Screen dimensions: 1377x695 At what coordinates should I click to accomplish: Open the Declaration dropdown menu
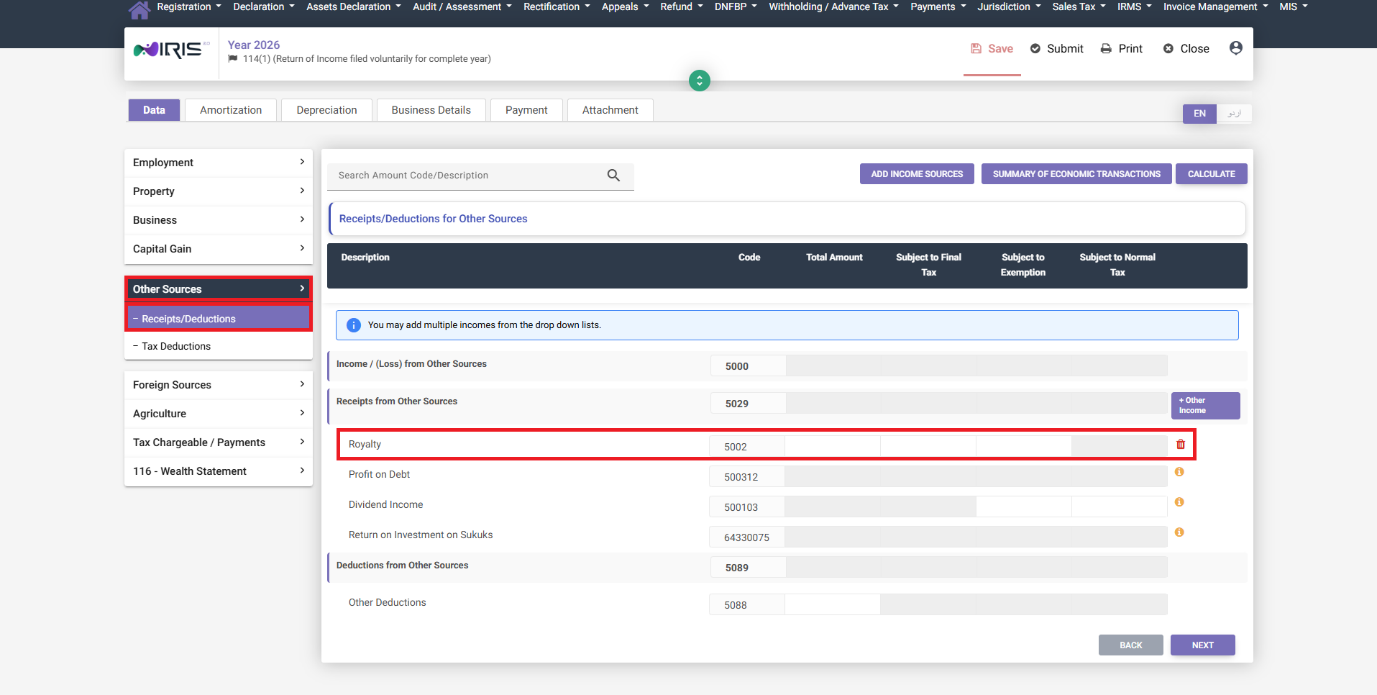click(x=264, y=7)
